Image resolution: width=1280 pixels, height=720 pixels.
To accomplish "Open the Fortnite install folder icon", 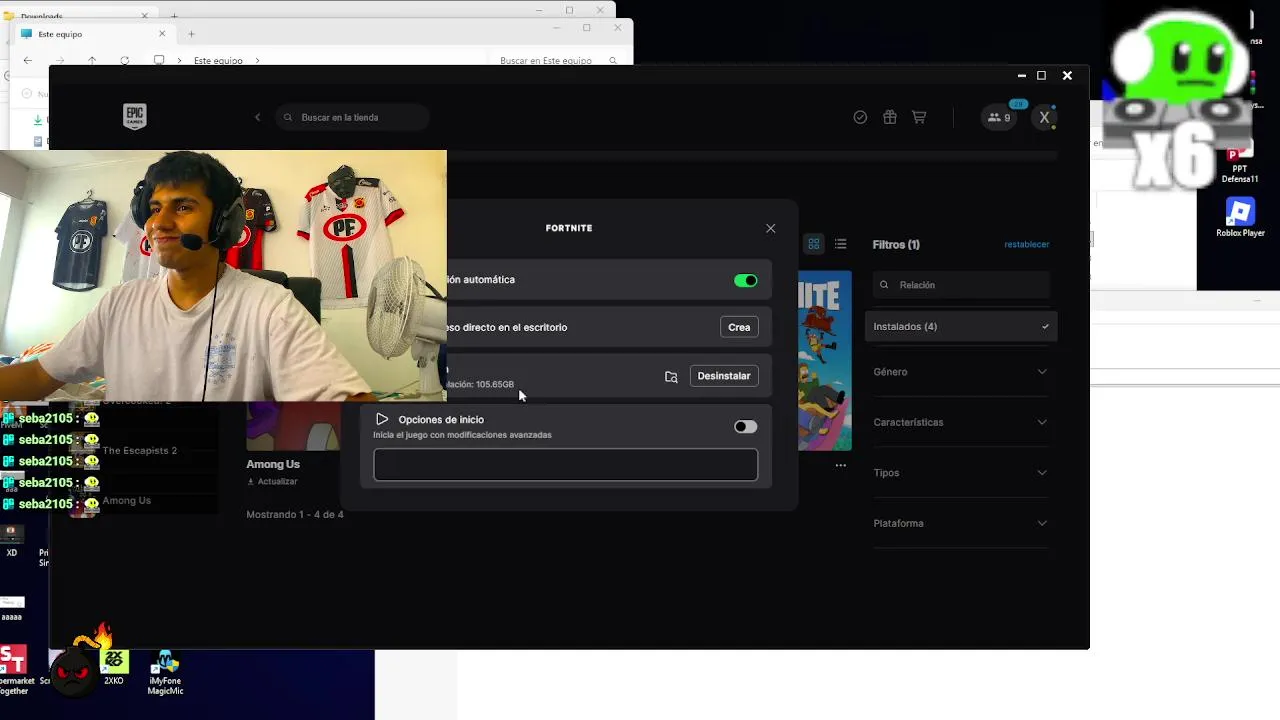I will [671, 376].
